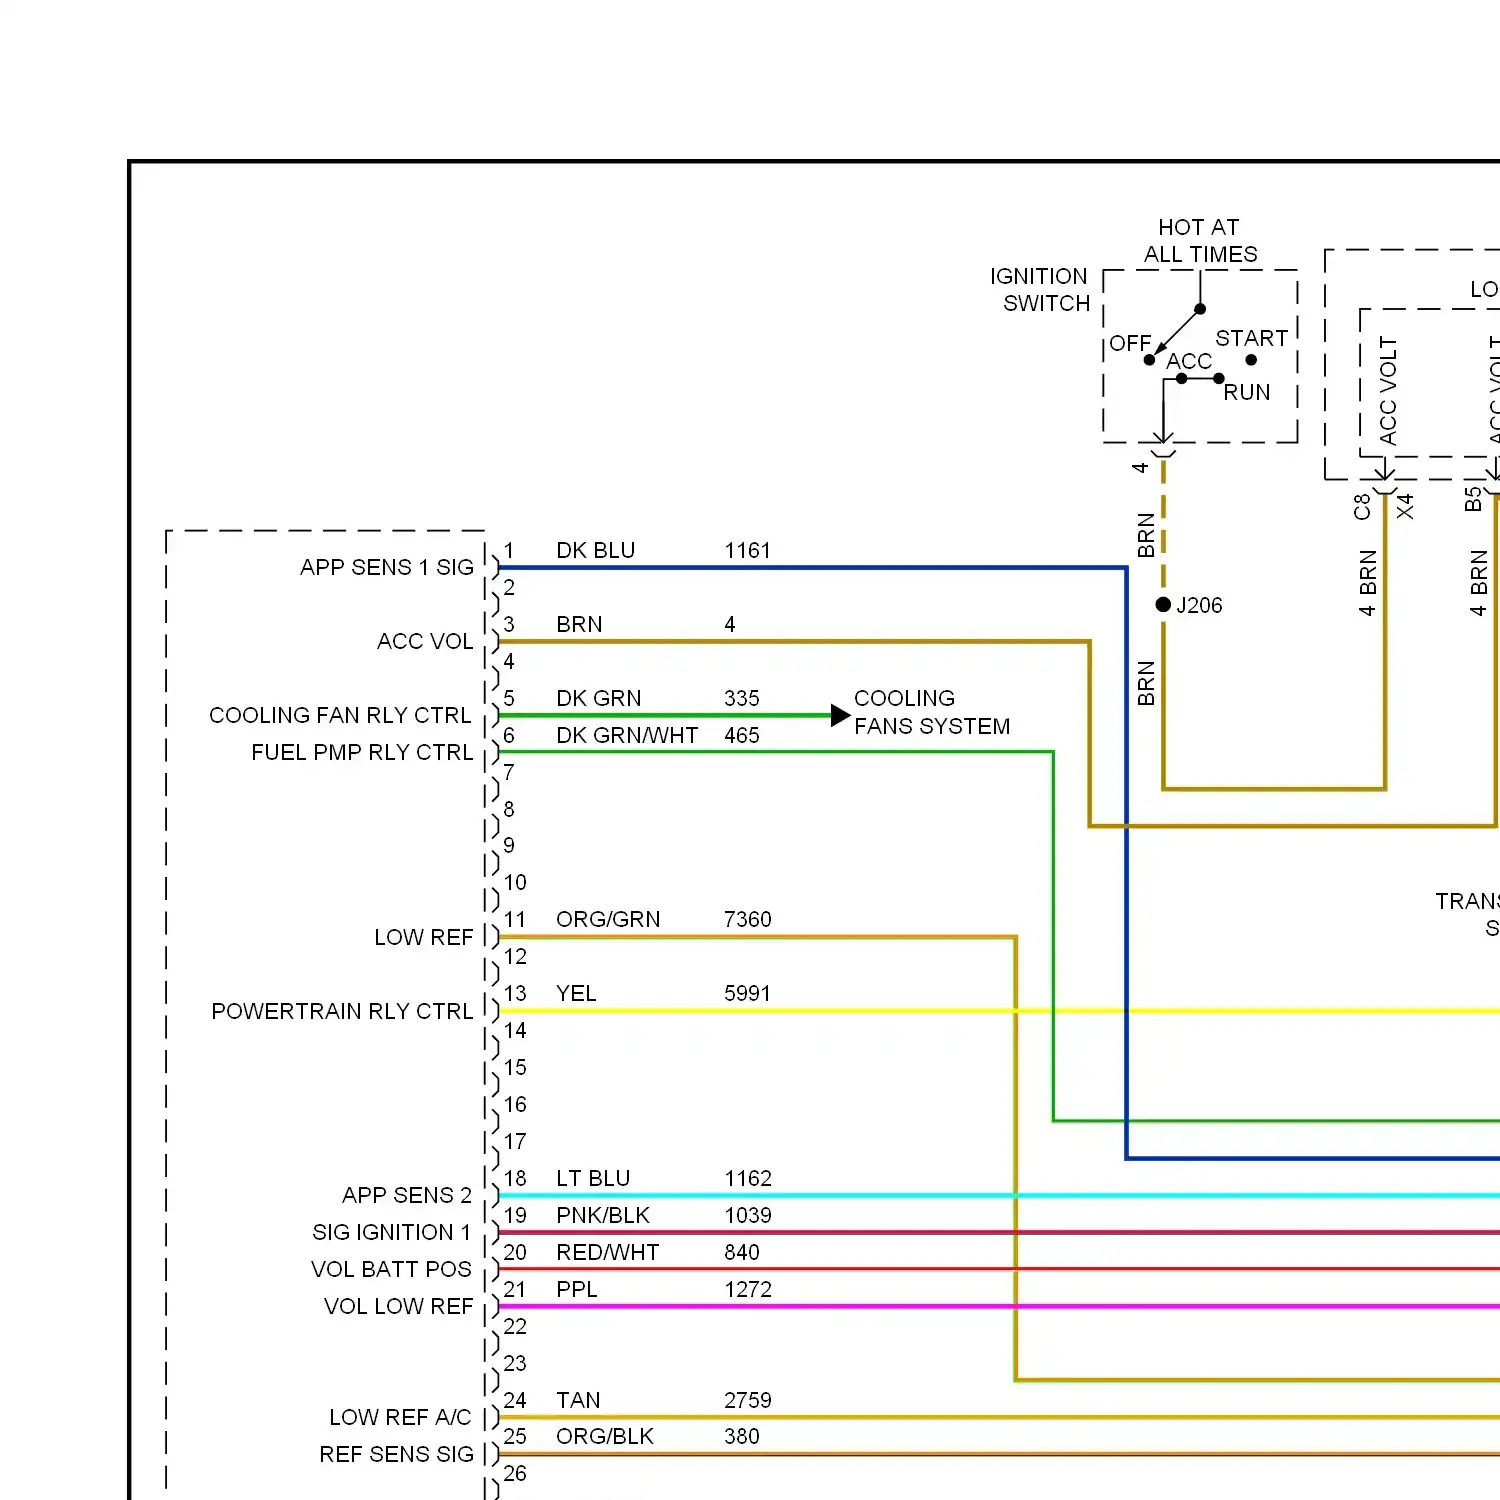This screenshot has height=1500, width=1500.
Task: Click the POWERTRAIN RLY CTRL label
Action: click(341, 1011)
